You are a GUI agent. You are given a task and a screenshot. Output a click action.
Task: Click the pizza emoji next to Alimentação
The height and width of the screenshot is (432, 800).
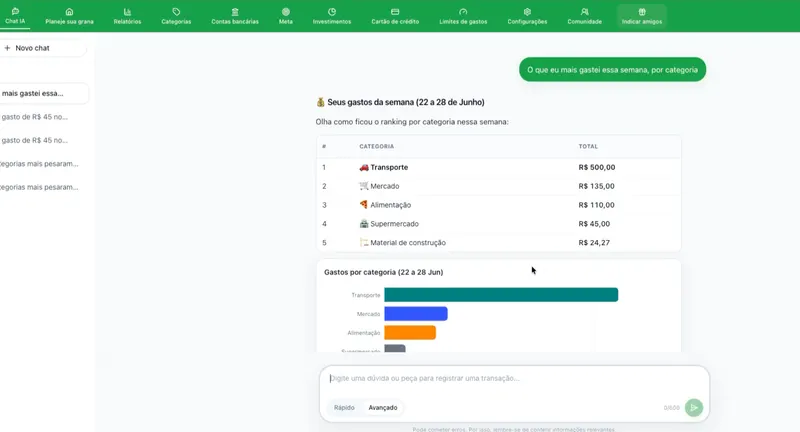point(364,205)
